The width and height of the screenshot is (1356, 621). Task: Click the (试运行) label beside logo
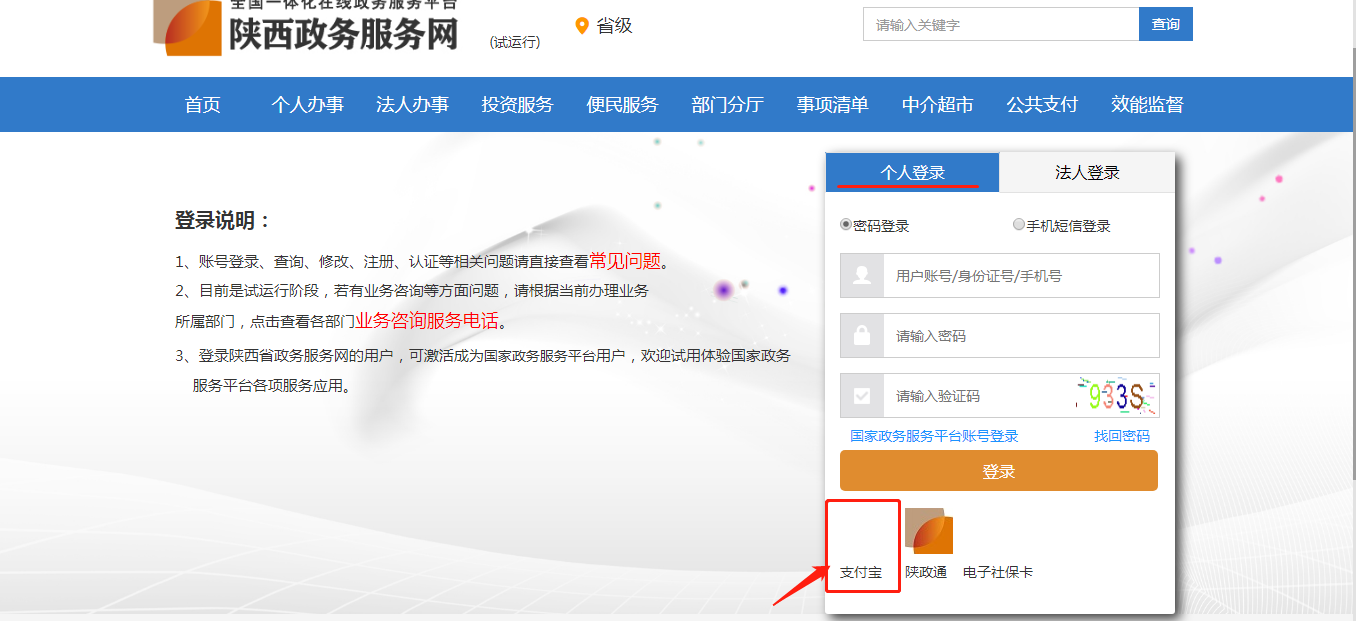point(515,42)
